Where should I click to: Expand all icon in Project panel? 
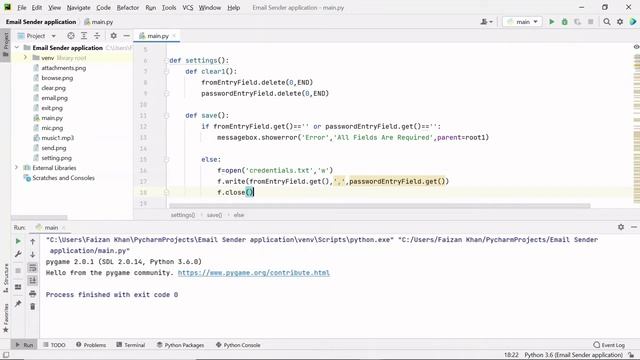[84, 36]
